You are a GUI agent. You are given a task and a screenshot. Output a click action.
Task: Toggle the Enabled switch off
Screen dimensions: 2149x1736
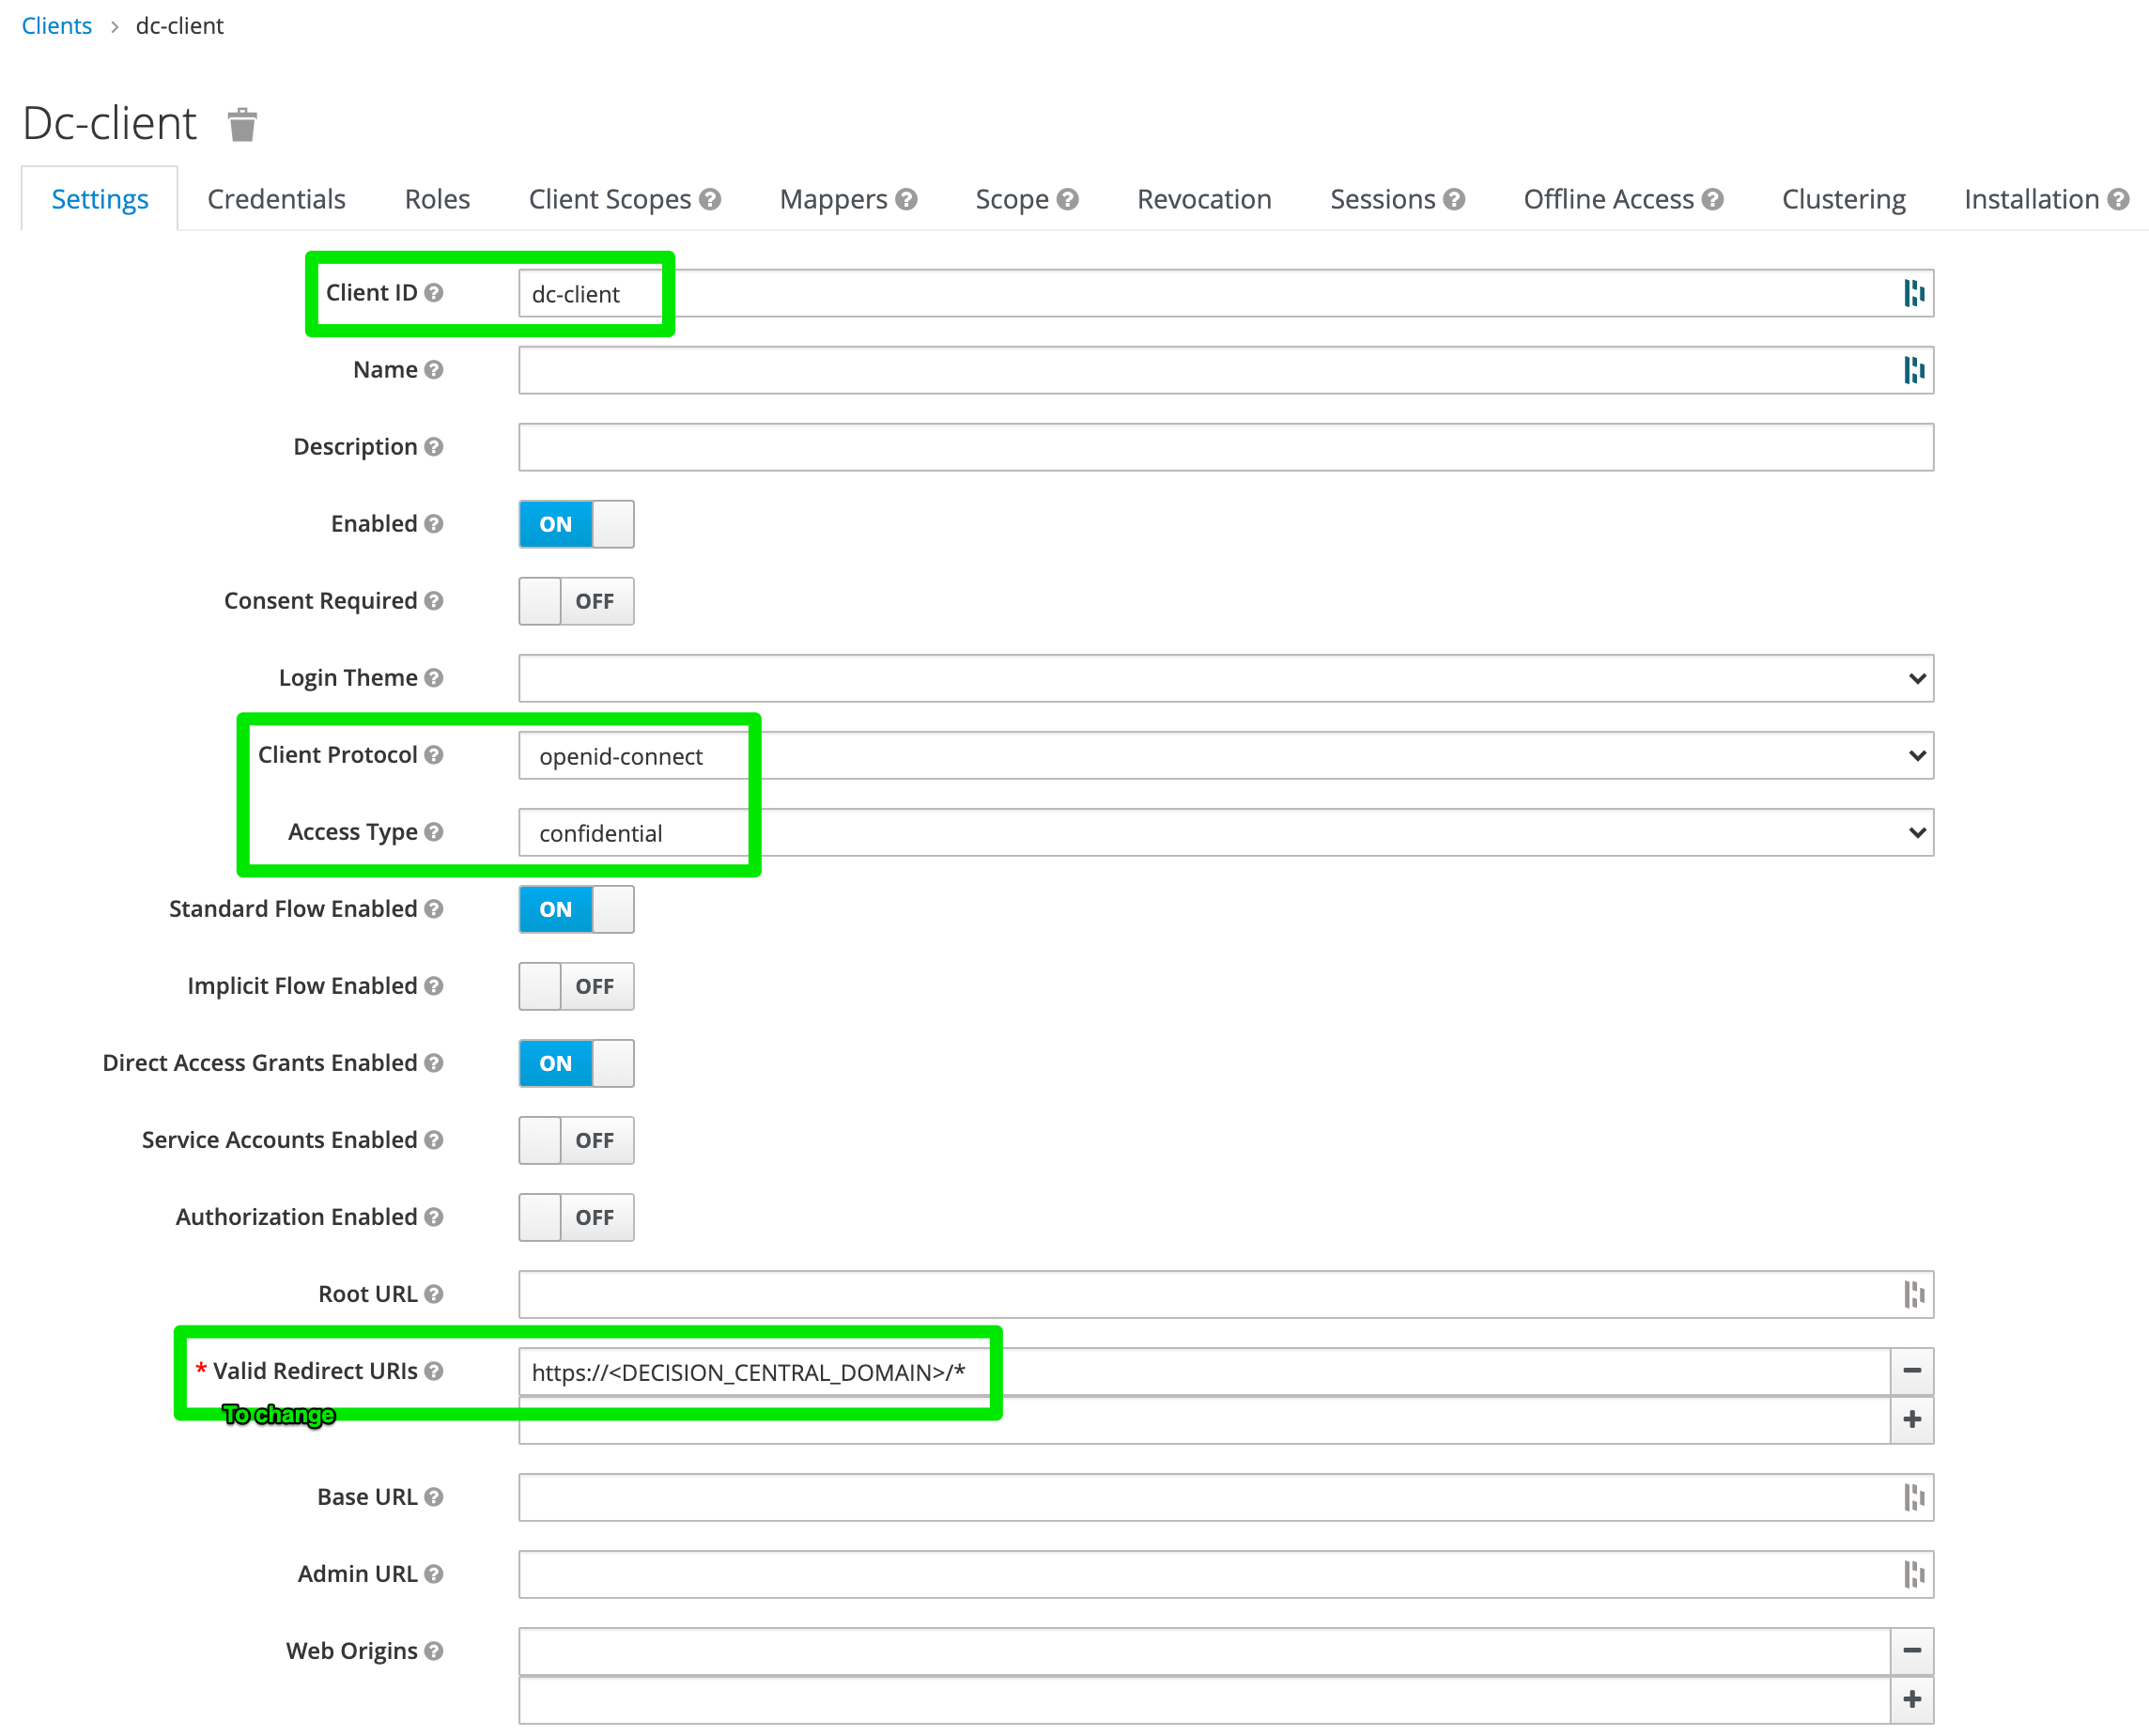[576, 524]
